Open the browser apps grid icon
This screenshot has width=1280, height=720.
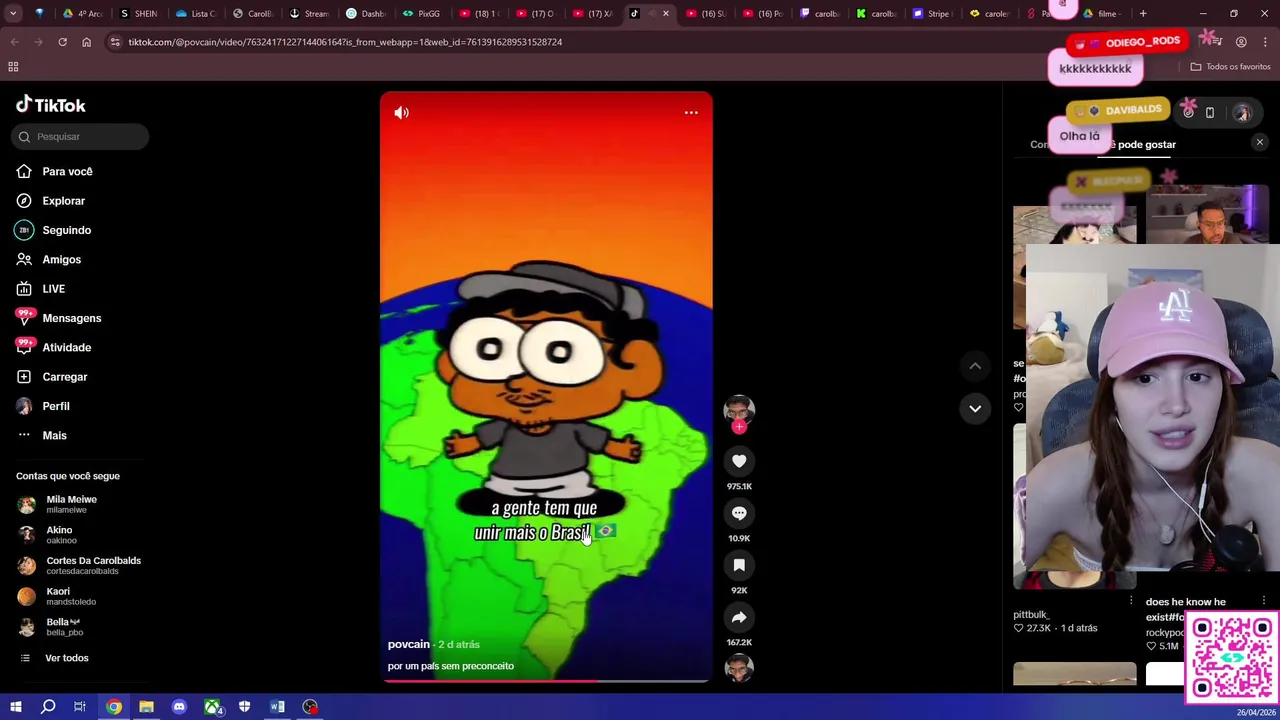13,67
